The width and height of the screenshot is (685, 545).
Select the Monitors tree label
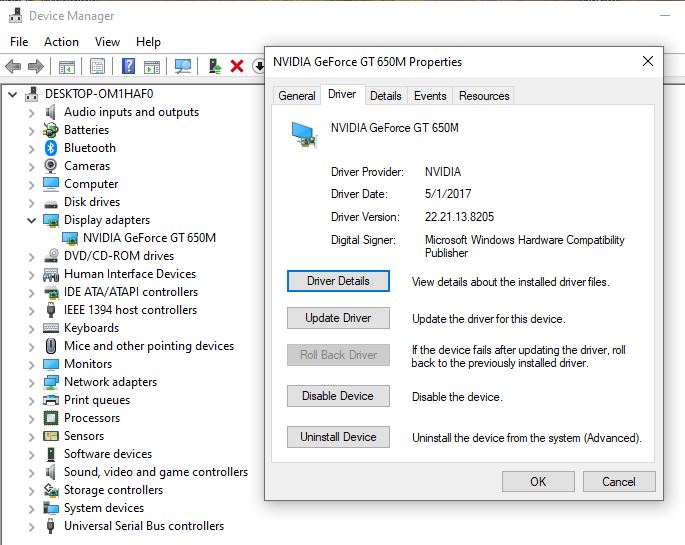point(88,364)
